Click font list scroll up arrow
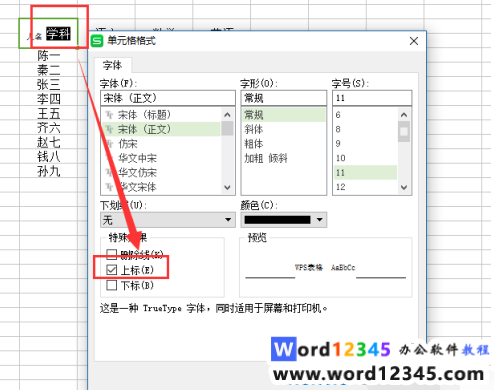494x390 pixels. pyautogui.click(x=227, y=115)
